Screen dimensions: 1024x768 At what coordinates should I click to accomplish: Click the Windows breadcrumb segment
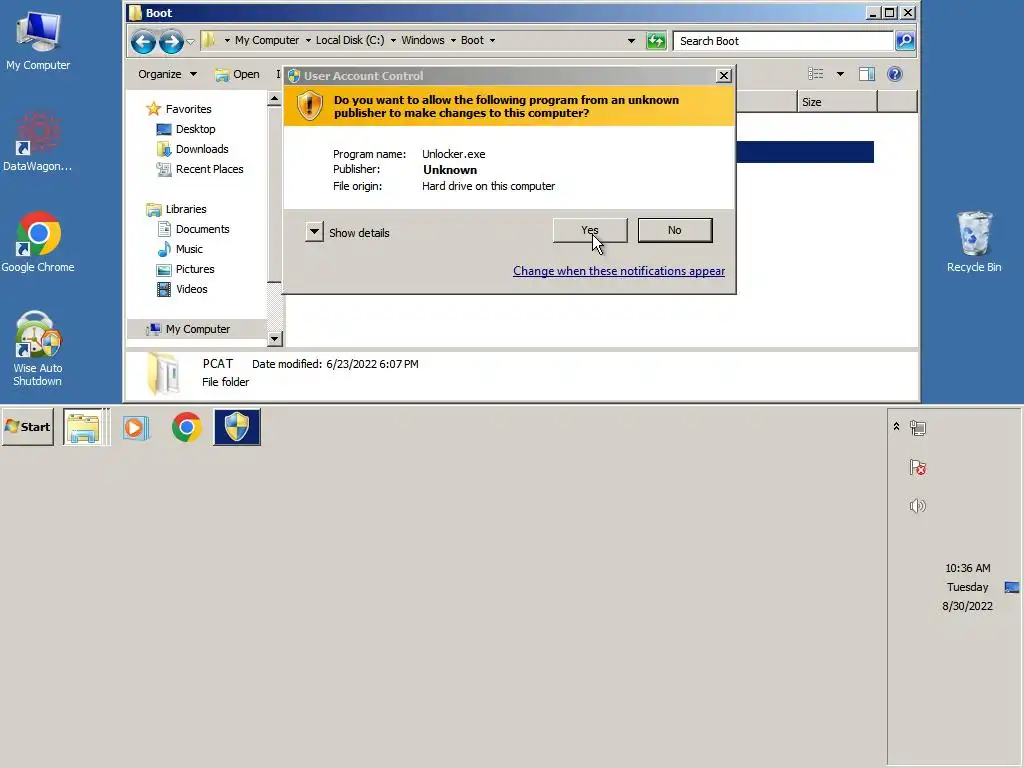coord(423,40)
